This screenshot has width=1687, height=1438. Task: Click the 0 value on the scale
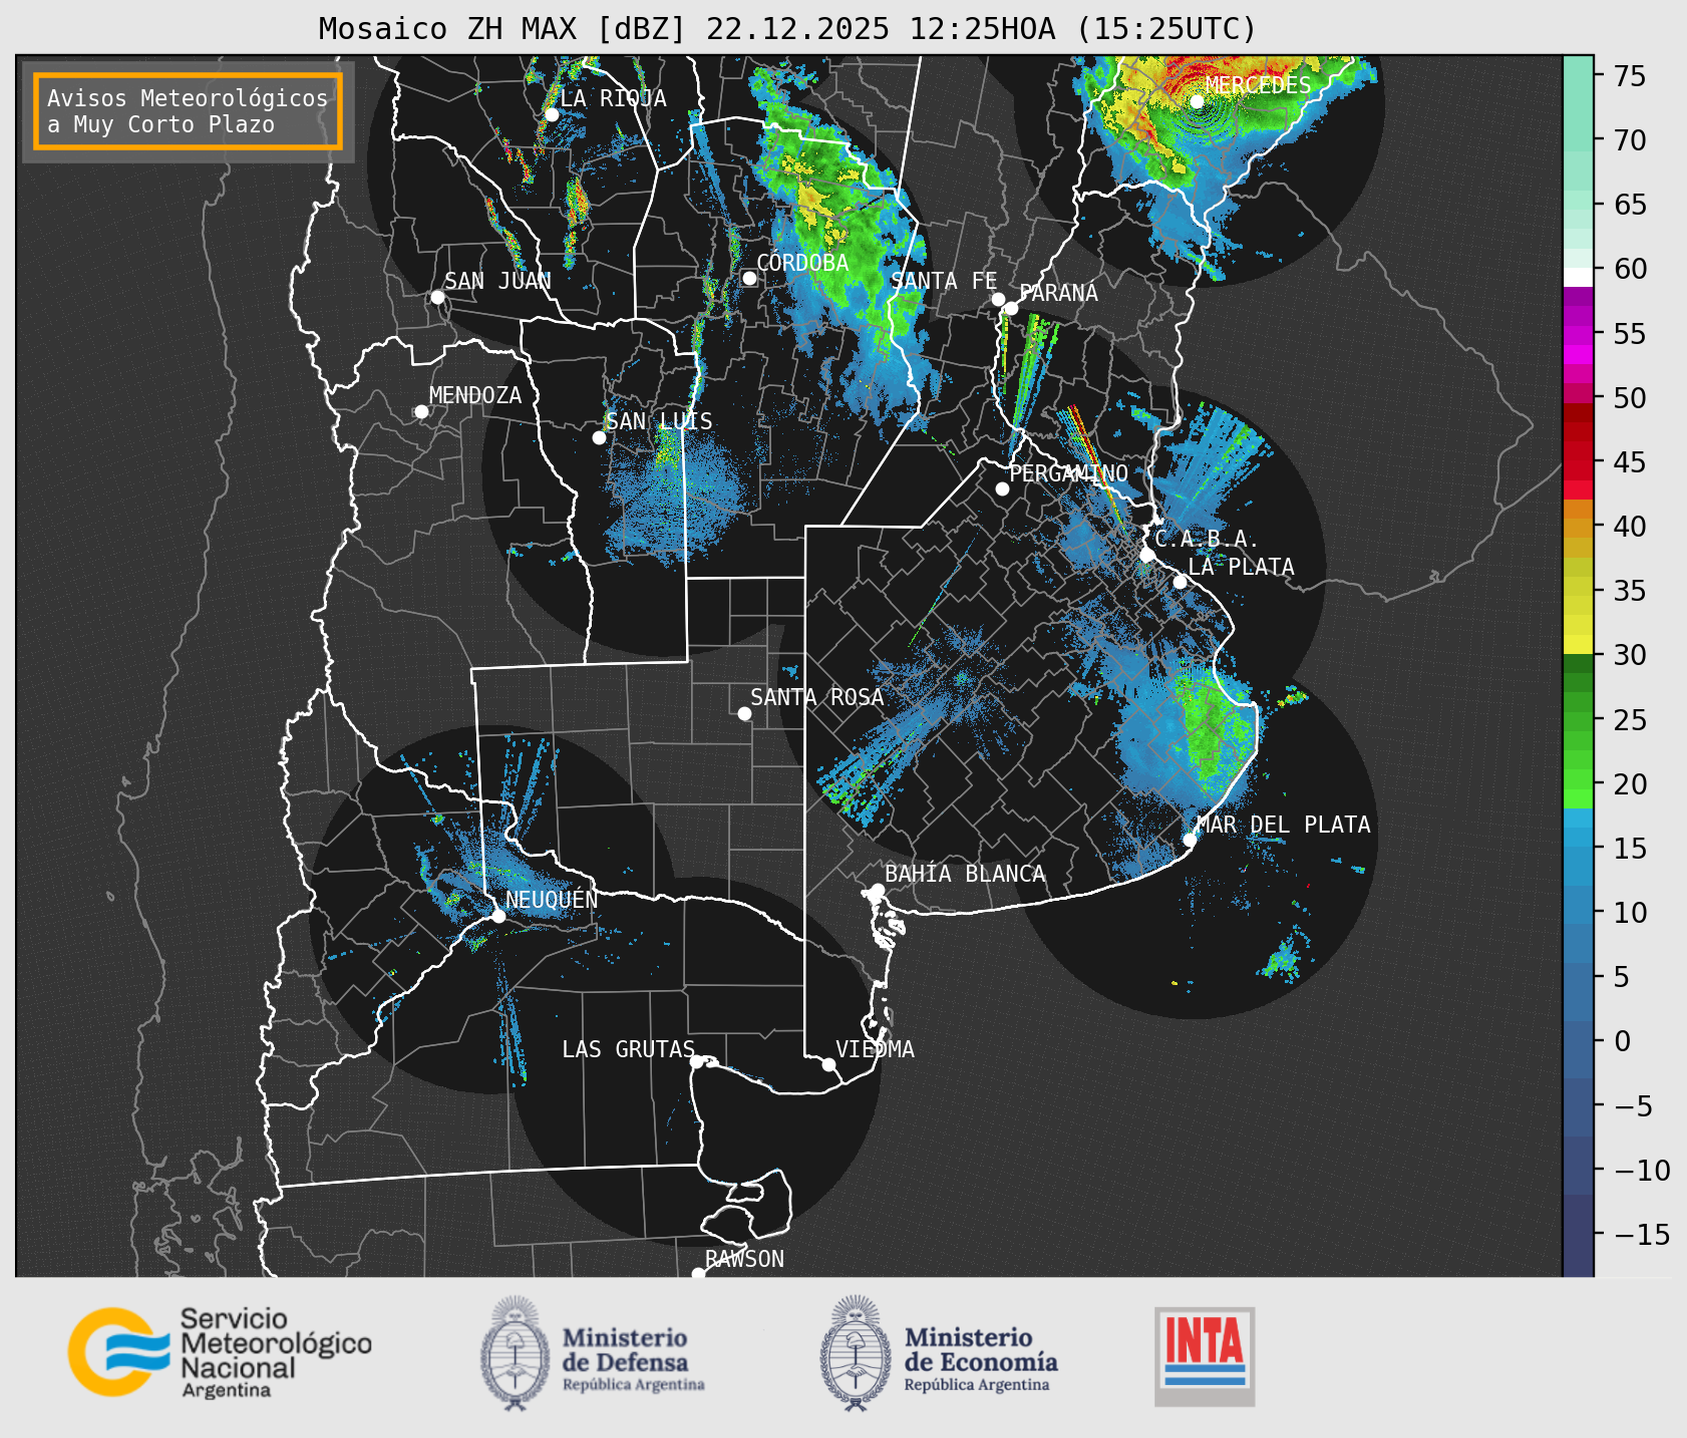(1621, 1041)
